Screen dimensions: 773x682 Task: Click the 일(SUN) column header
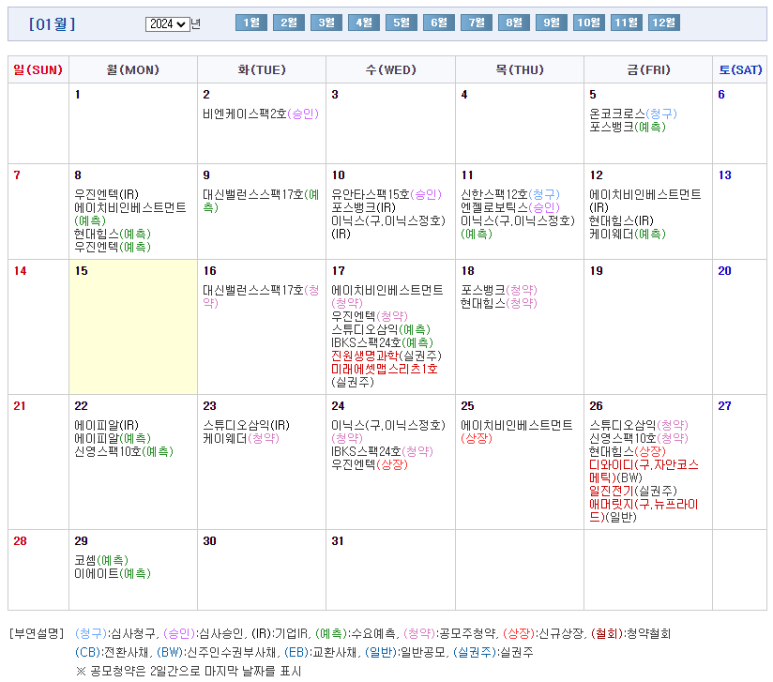click(x=38, y=70)
